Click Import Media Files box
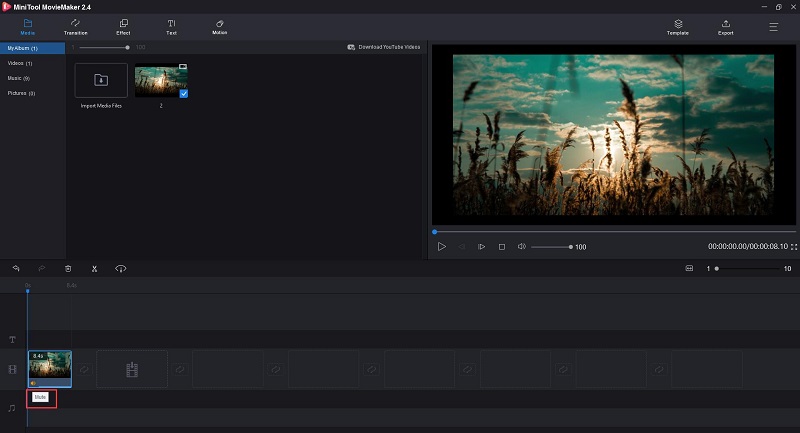 coord(101,80)
